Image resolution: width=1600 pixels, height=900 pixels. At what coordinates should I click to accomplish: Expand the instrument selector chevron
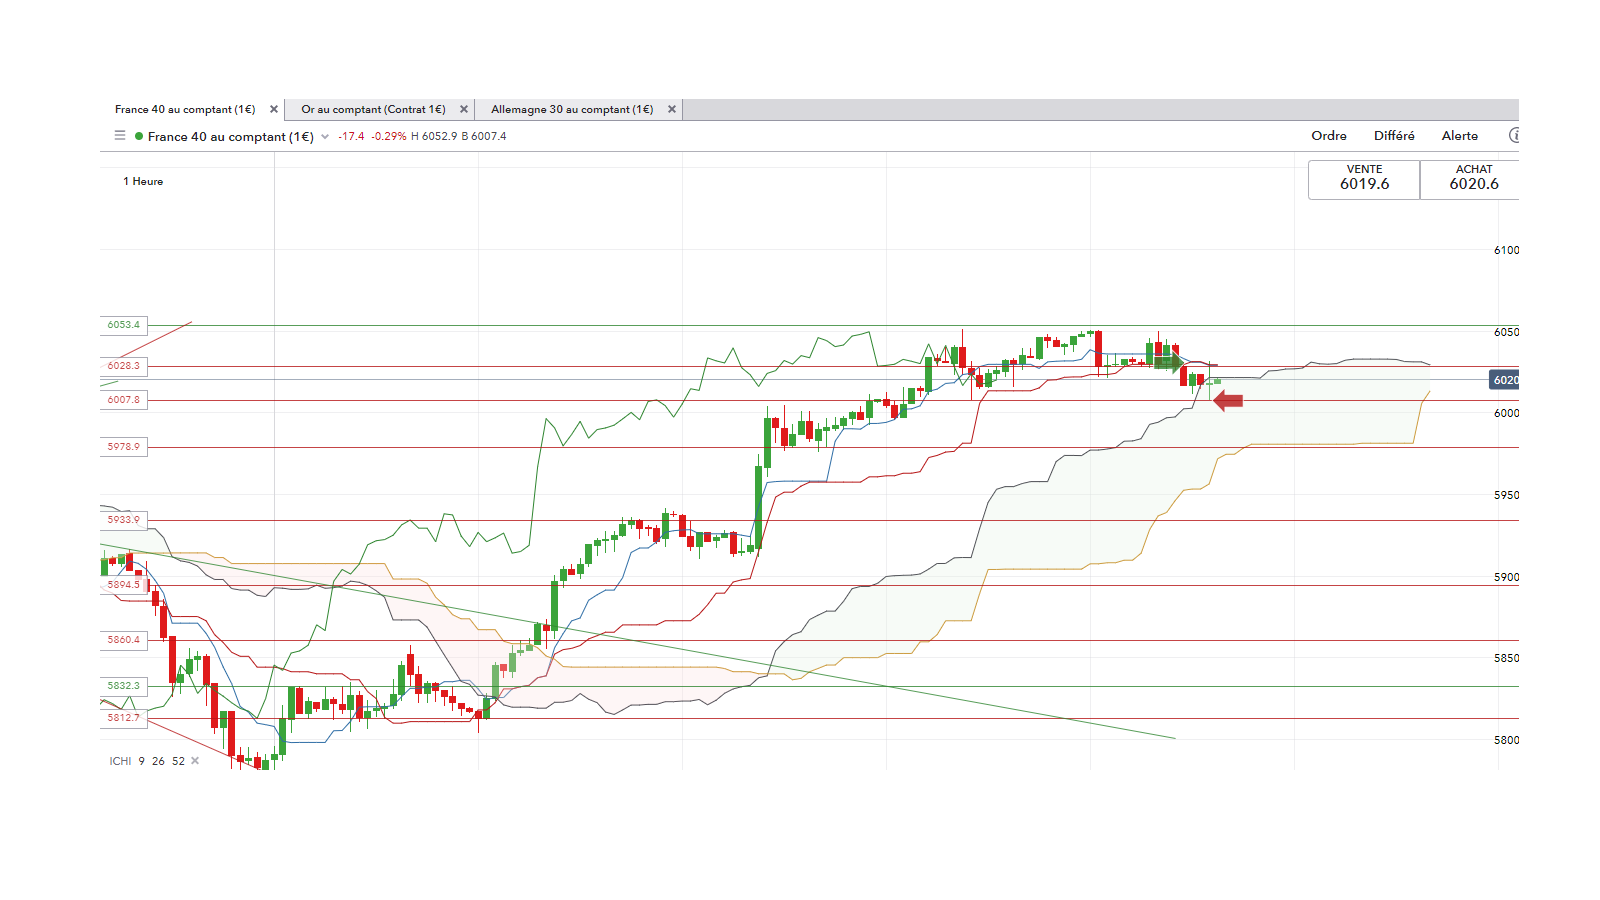click(325, 137)
